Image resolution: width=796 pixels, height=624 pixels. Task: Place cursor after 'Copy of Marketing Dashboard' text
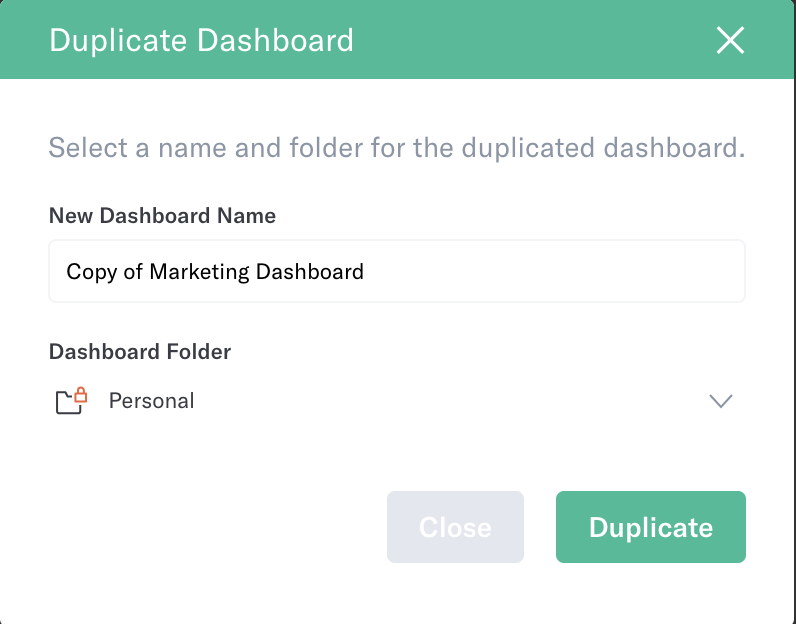click(365, 272)
